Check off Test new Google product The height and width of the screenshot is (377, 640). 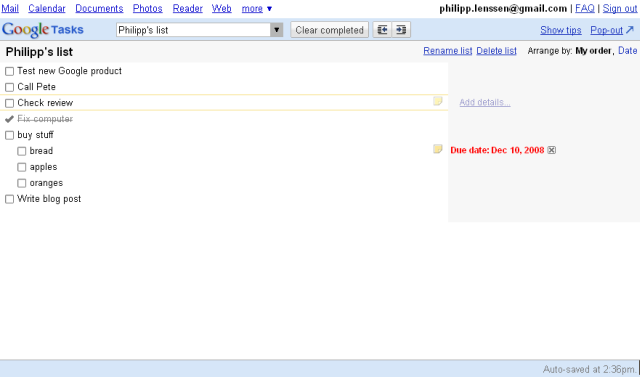(9, 71)
